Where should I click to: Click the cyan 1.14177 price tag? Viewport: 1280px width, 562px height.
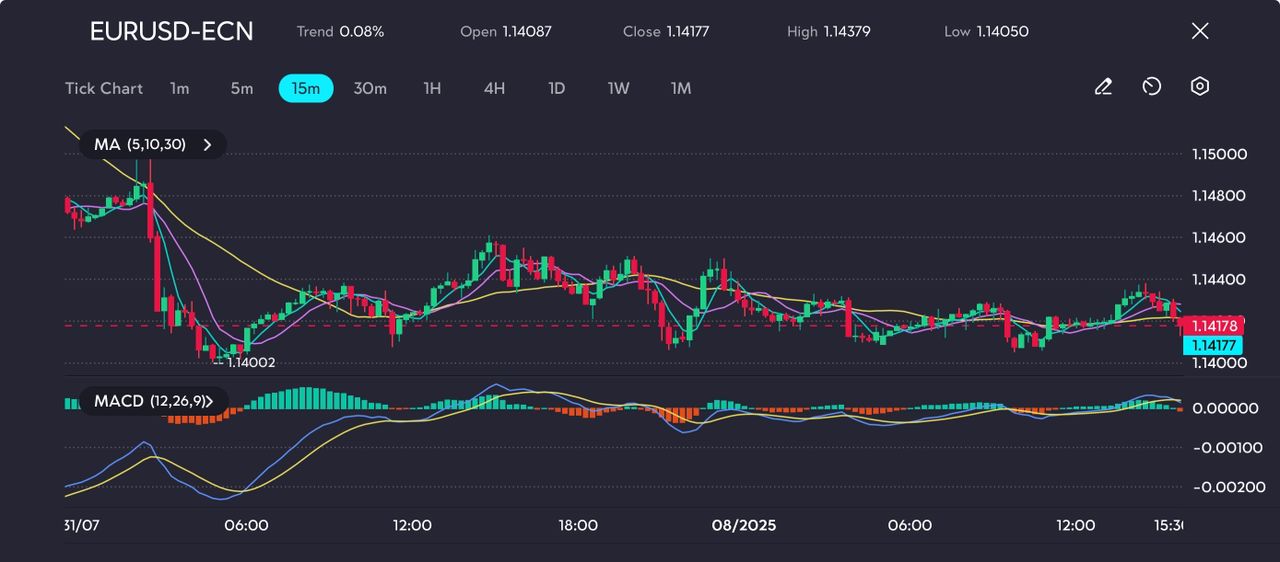coord(1212,345)
